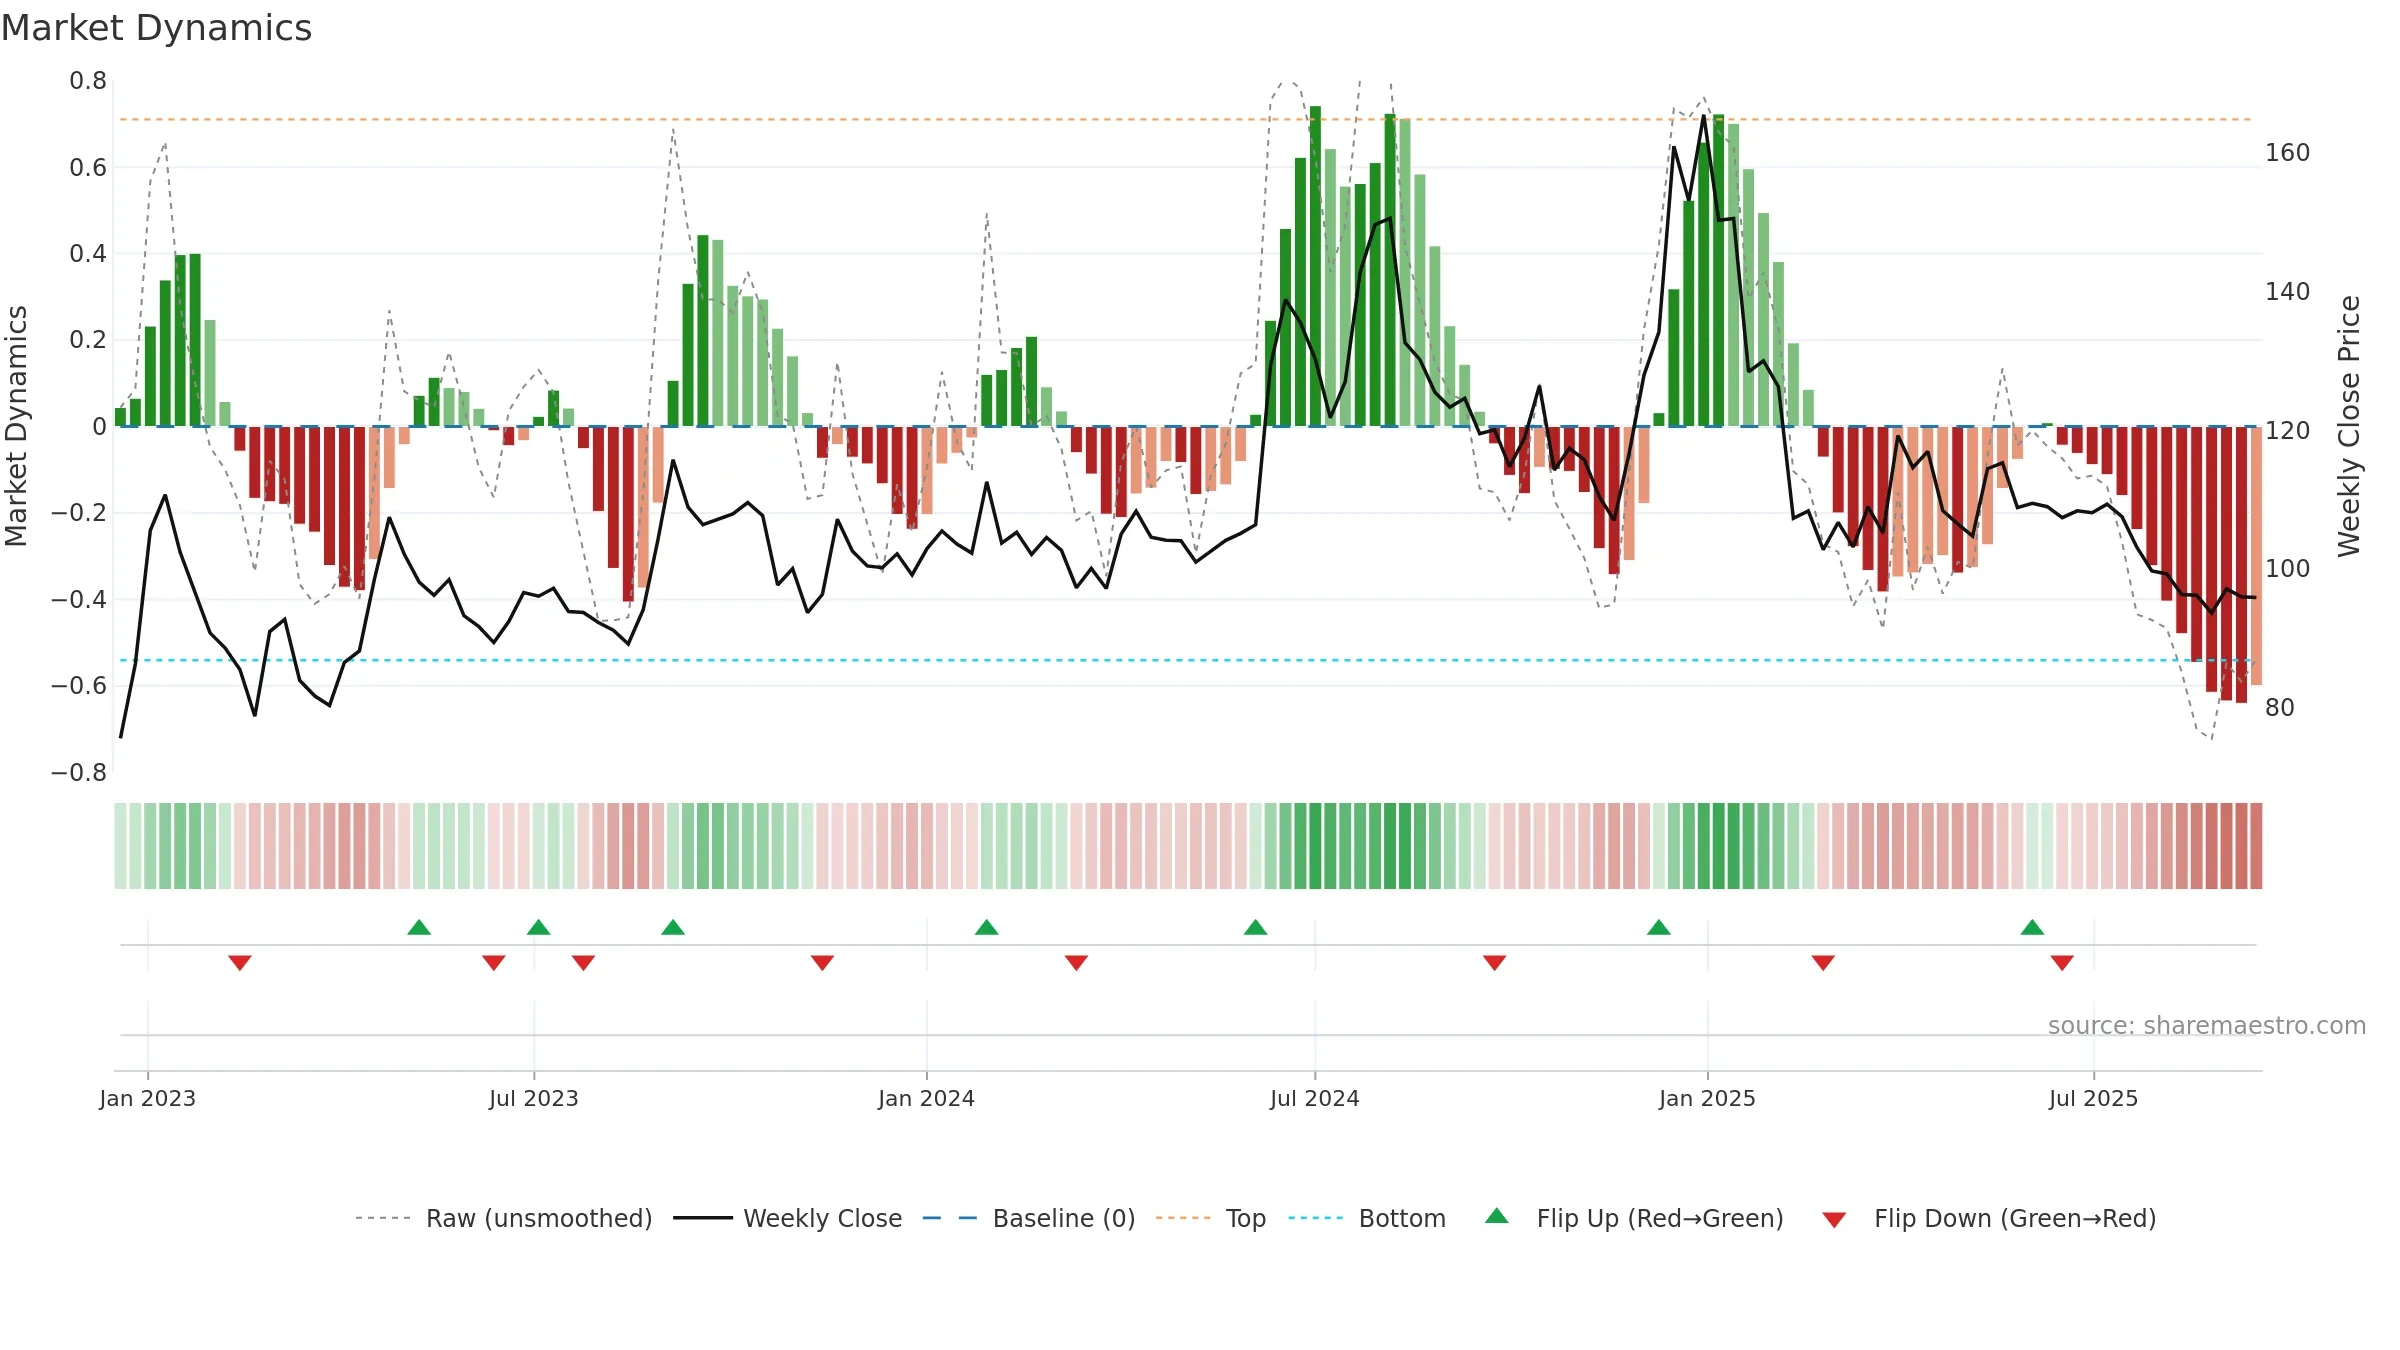This screenshot has width=2400, height=1350.
Task: Click the Jul 2025 x-axis label
Action: click(2094, 1098)
